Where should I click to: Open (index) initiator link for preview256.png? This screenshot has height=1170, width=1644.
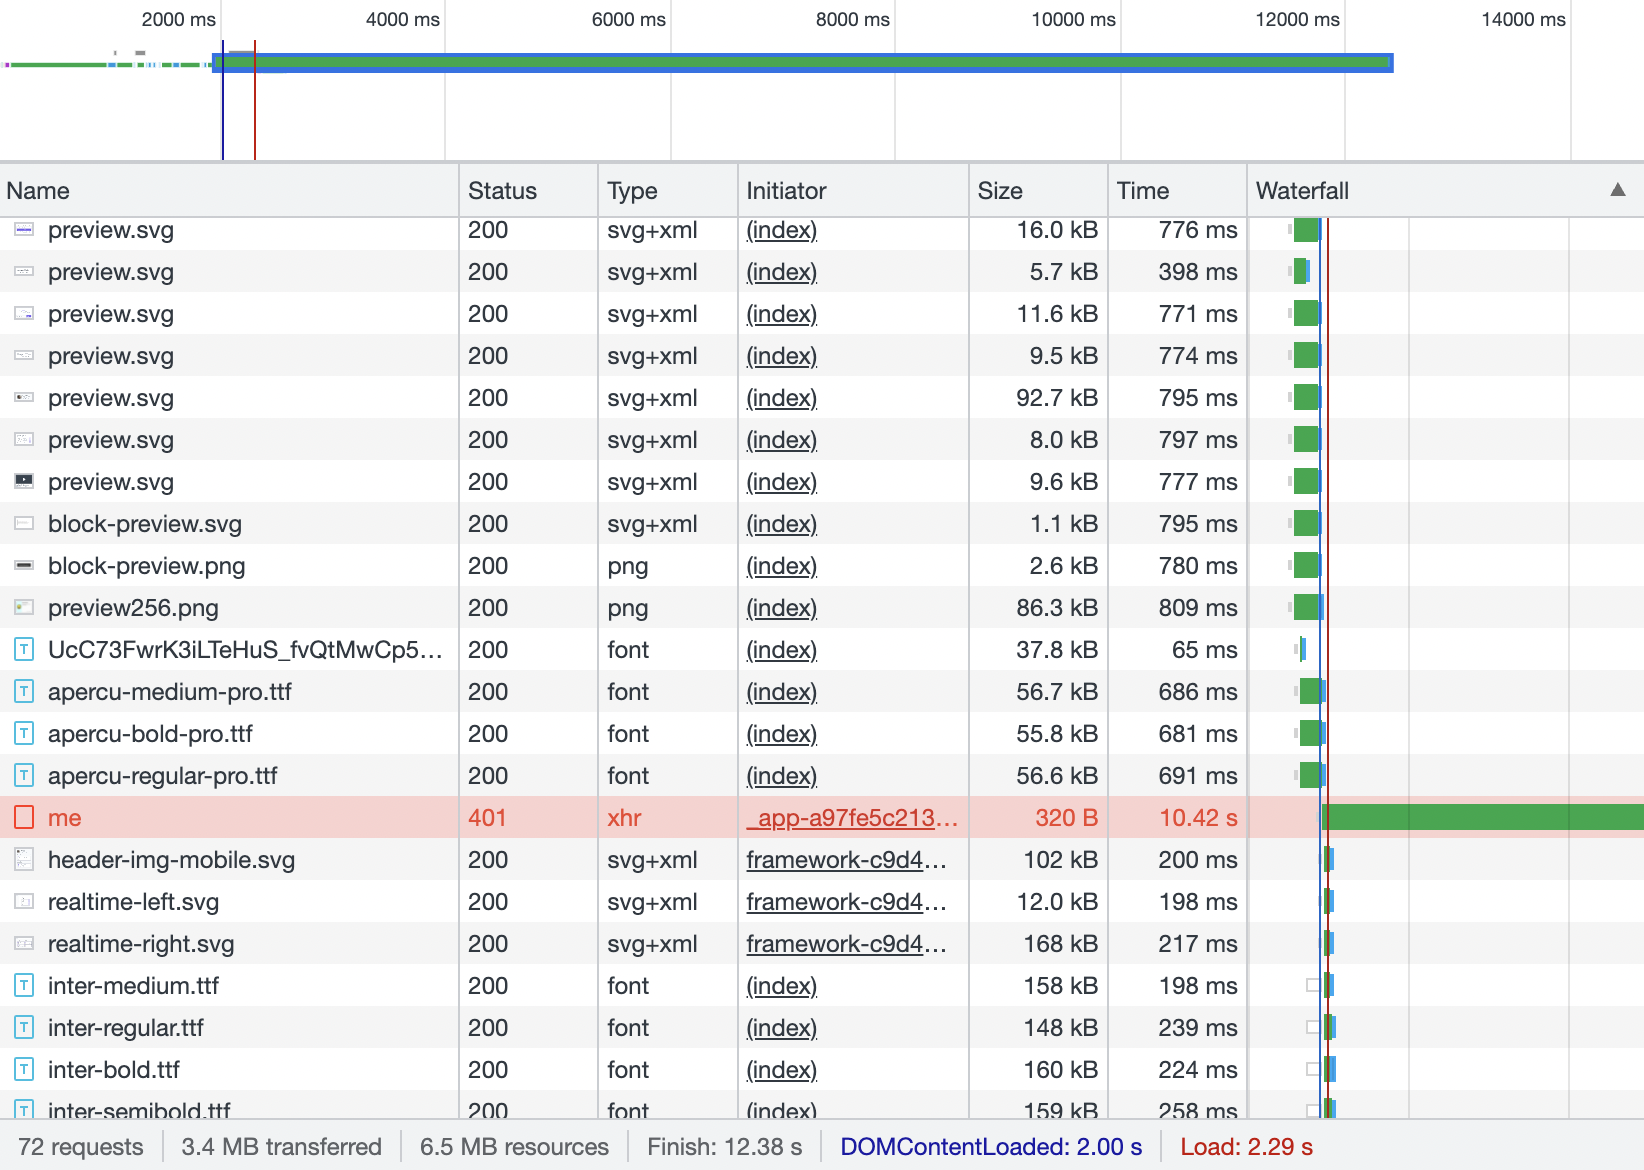(781, 607)
